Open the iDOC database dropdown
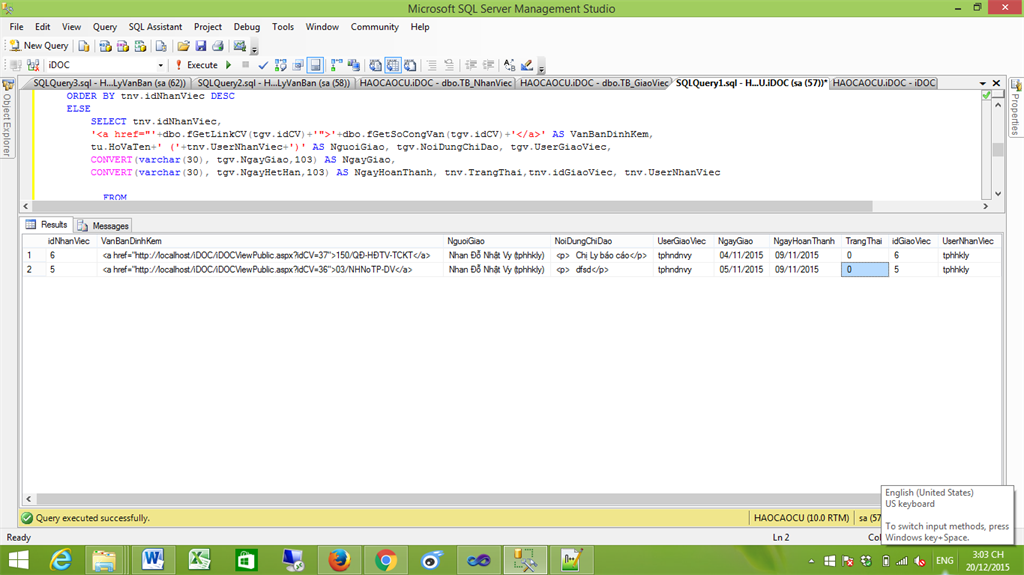Image resolution: width=1024 pixels, height=575 pixels. coord(161,65)
